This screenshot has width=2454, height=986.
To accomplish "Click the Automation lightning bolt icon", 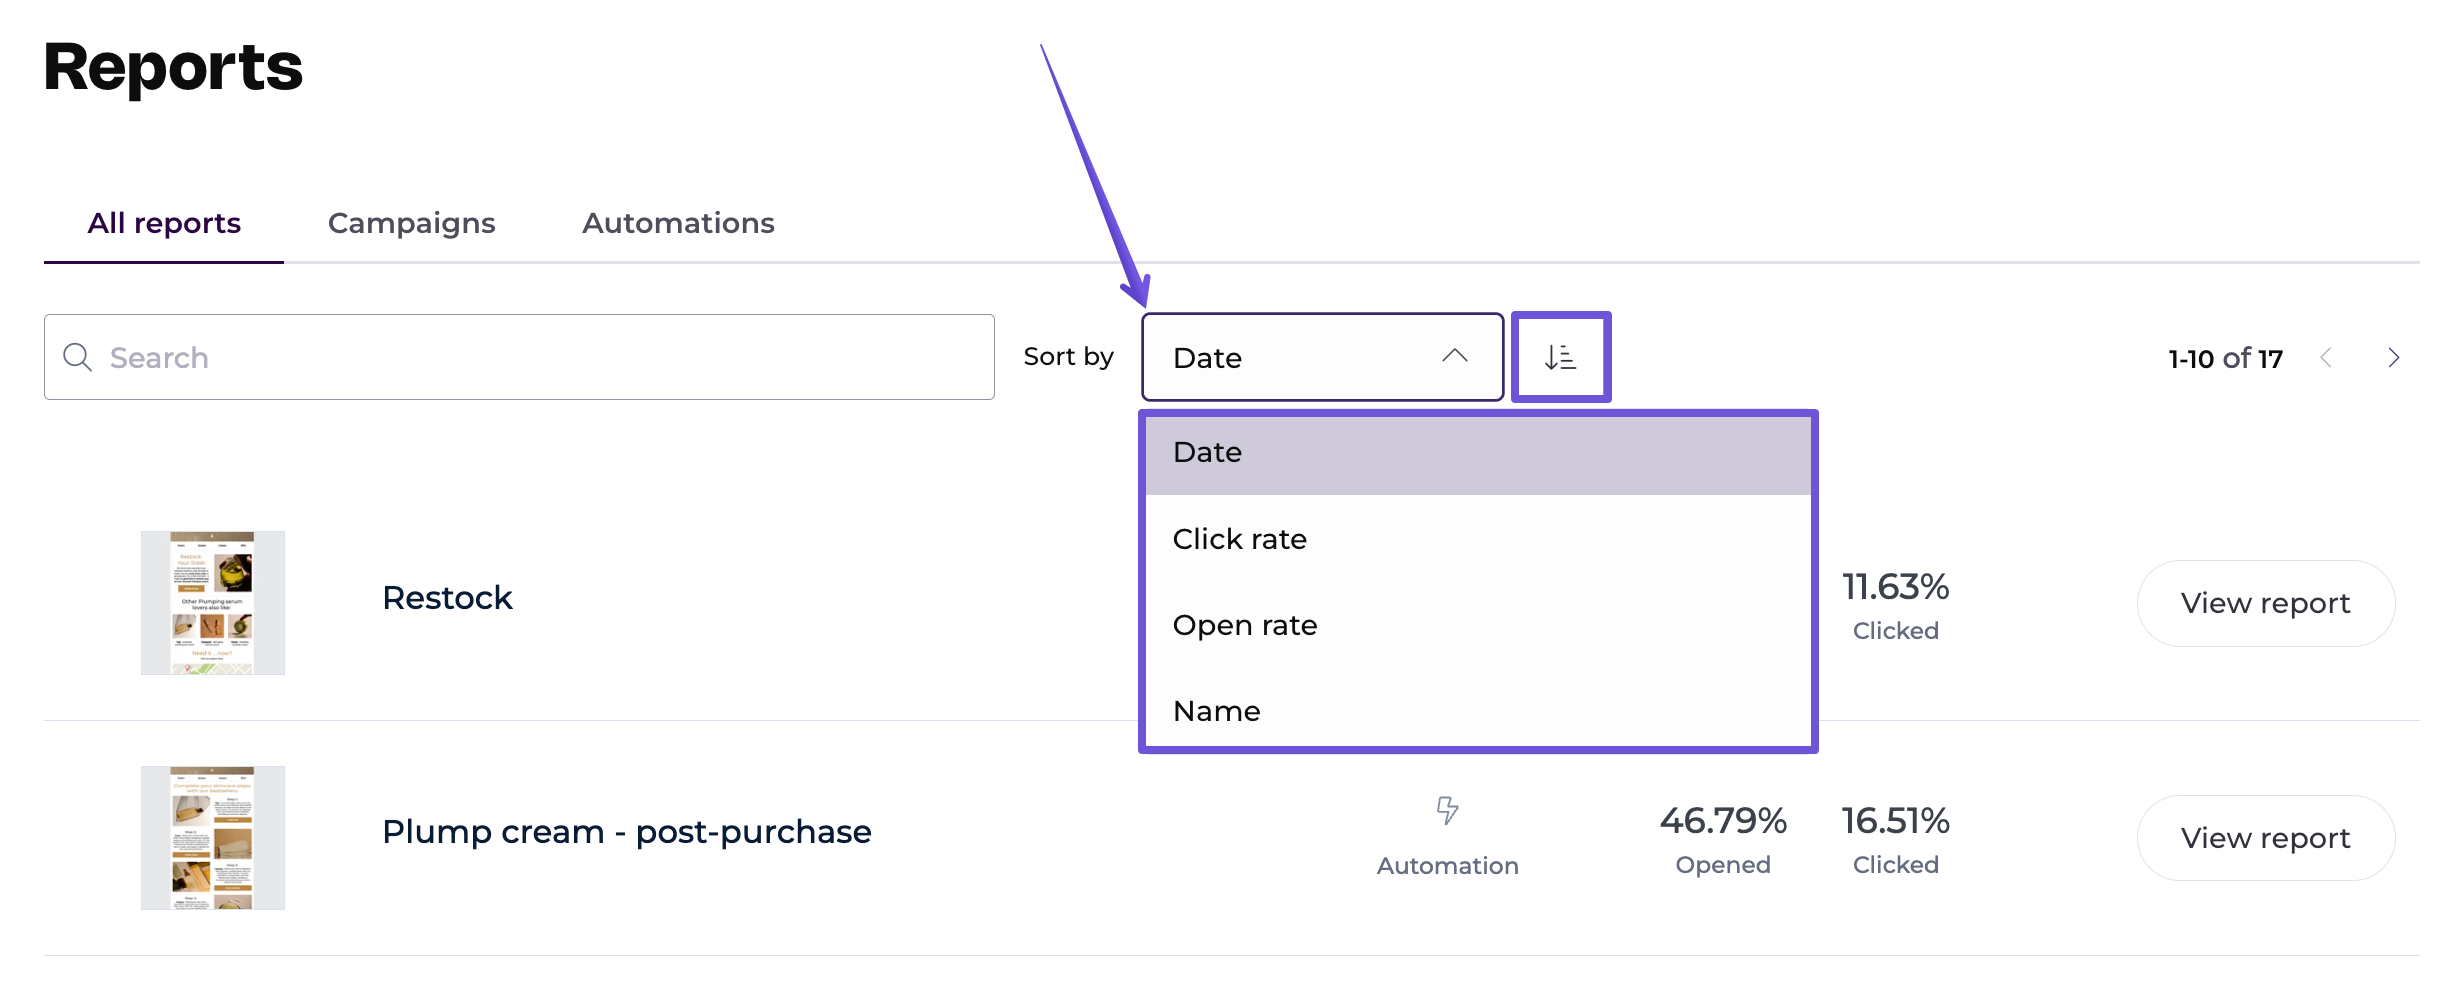I will 1447,810.
